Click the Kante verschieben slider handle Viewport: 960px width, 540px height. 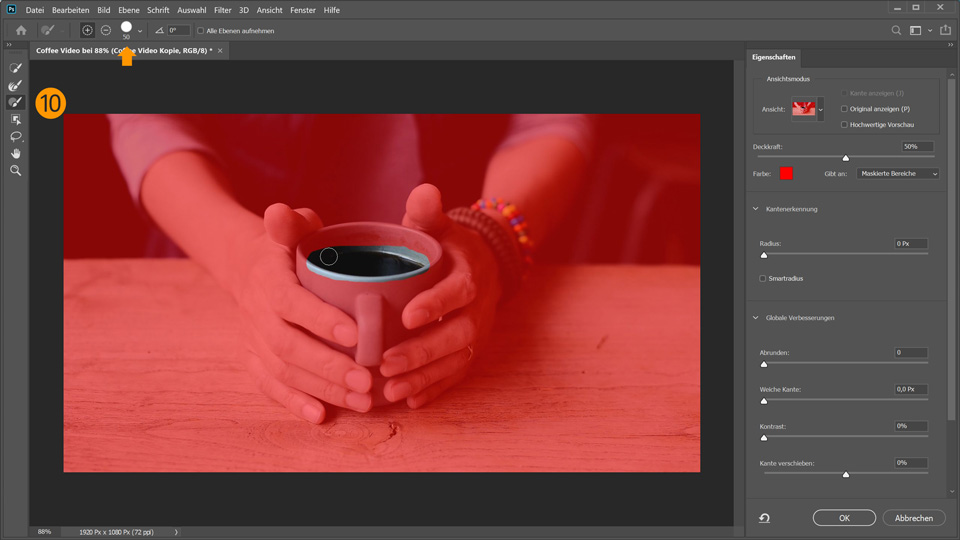[x=846, y=474]
